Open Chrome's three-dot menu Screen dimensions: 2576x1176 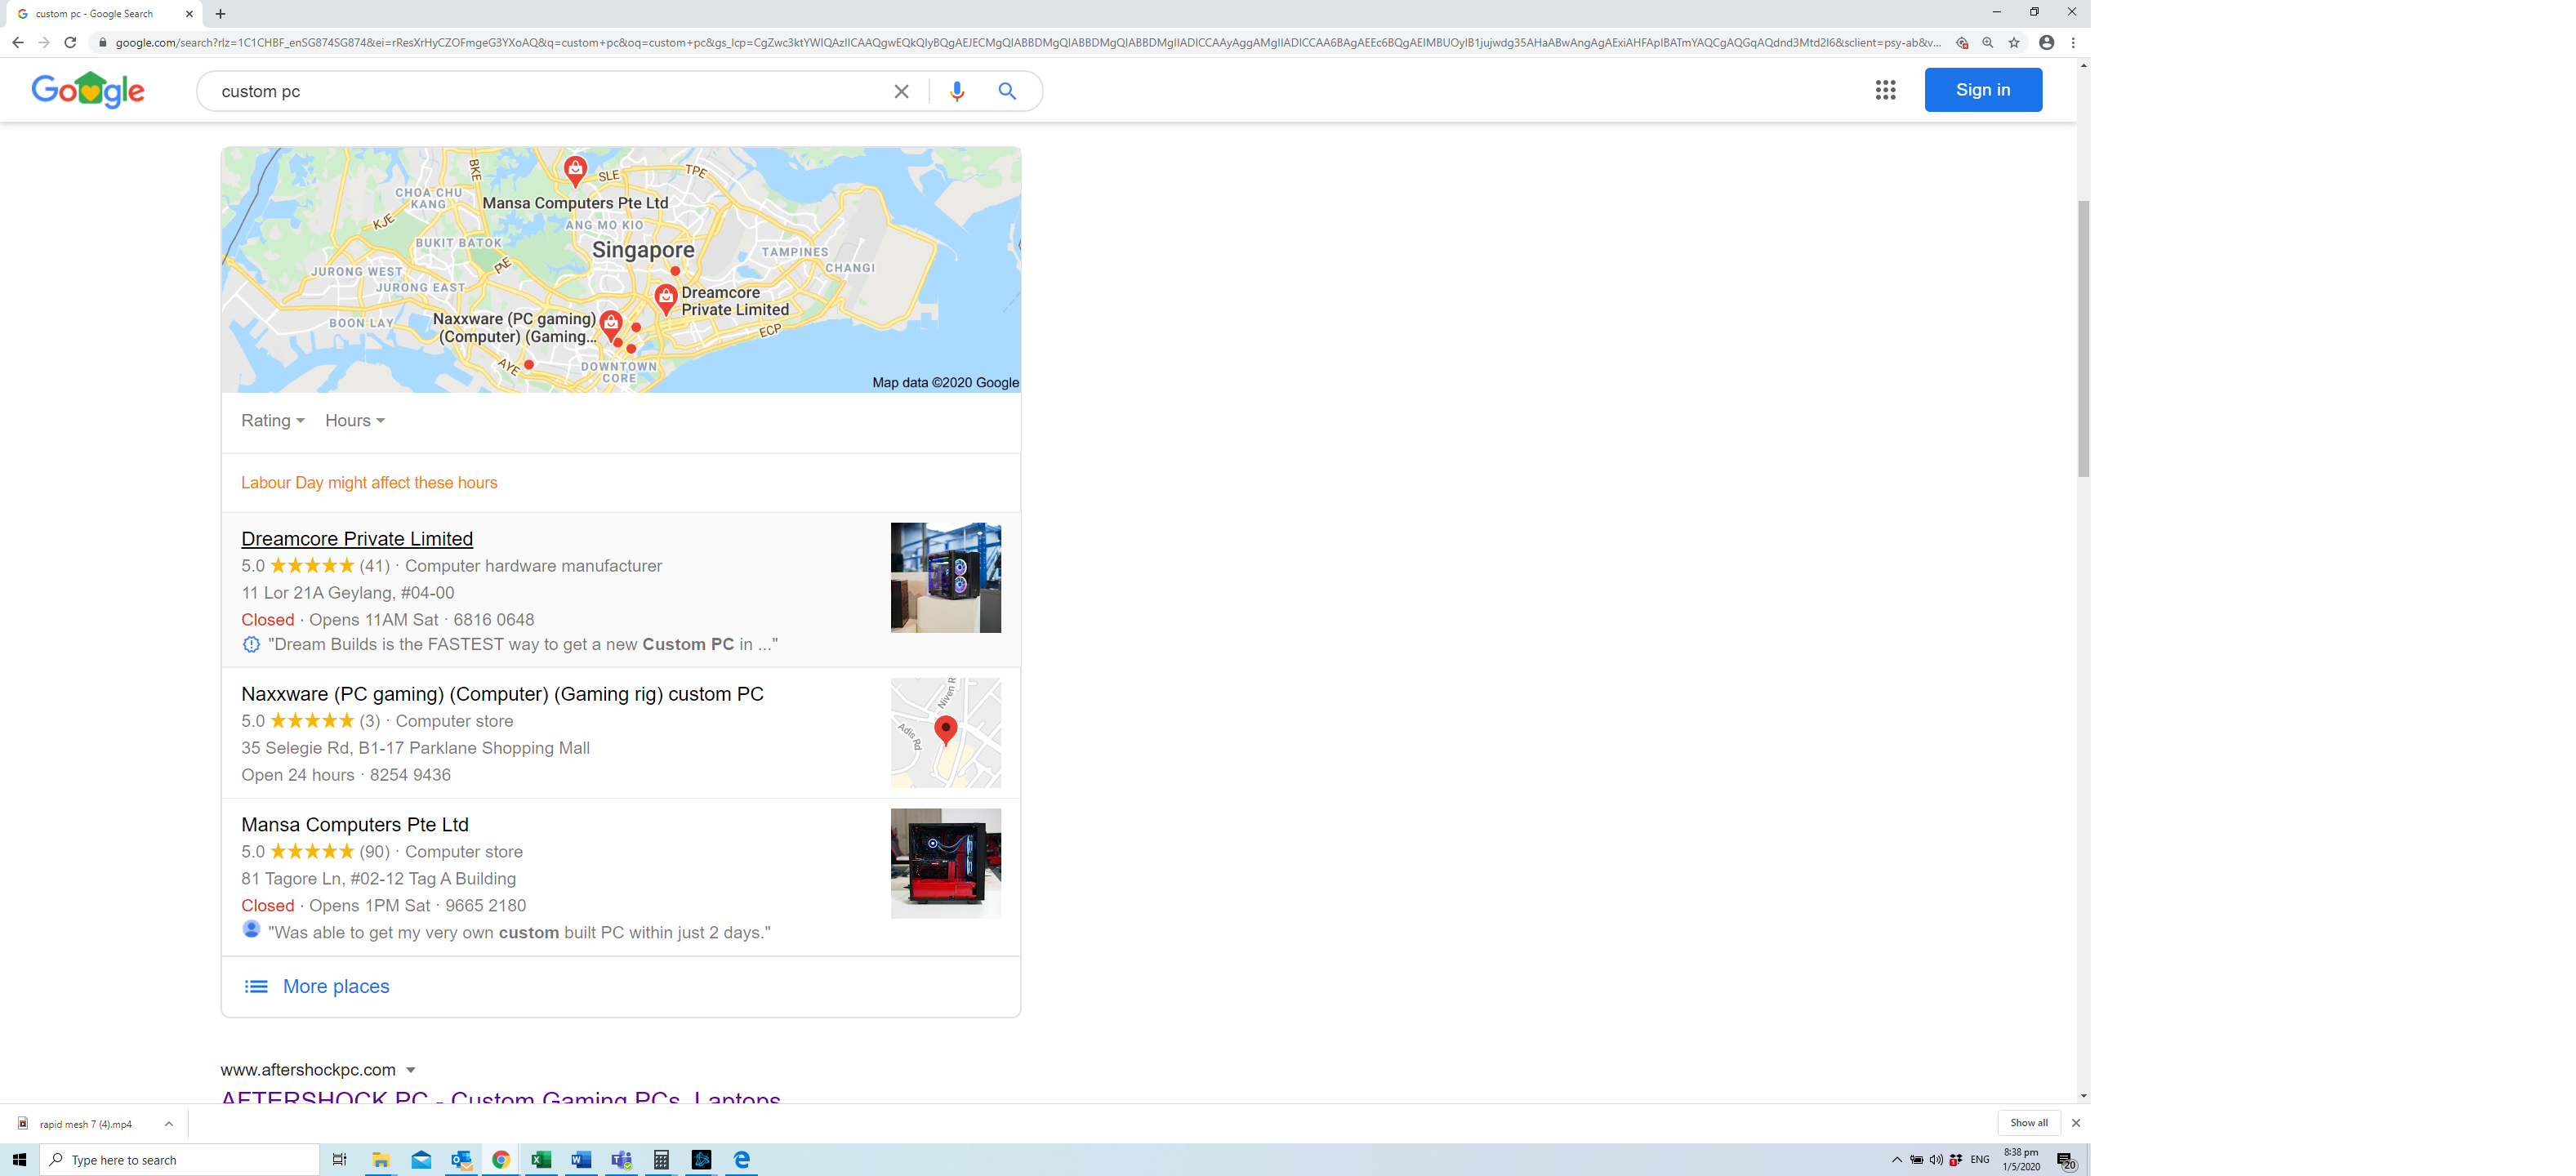click(x=2073, y=43)
